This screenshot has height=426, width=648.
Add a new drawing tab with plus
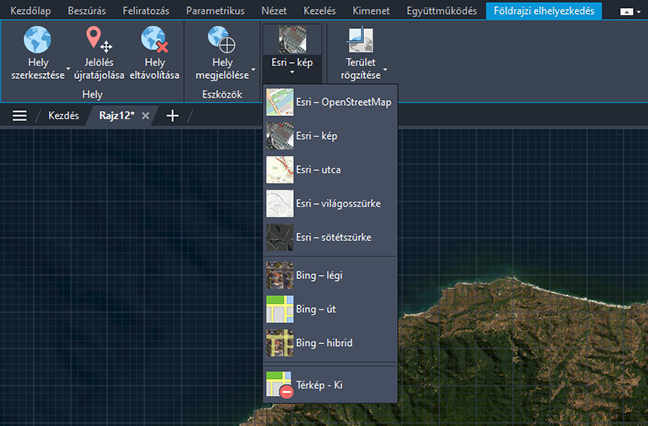tap(172, 116)
